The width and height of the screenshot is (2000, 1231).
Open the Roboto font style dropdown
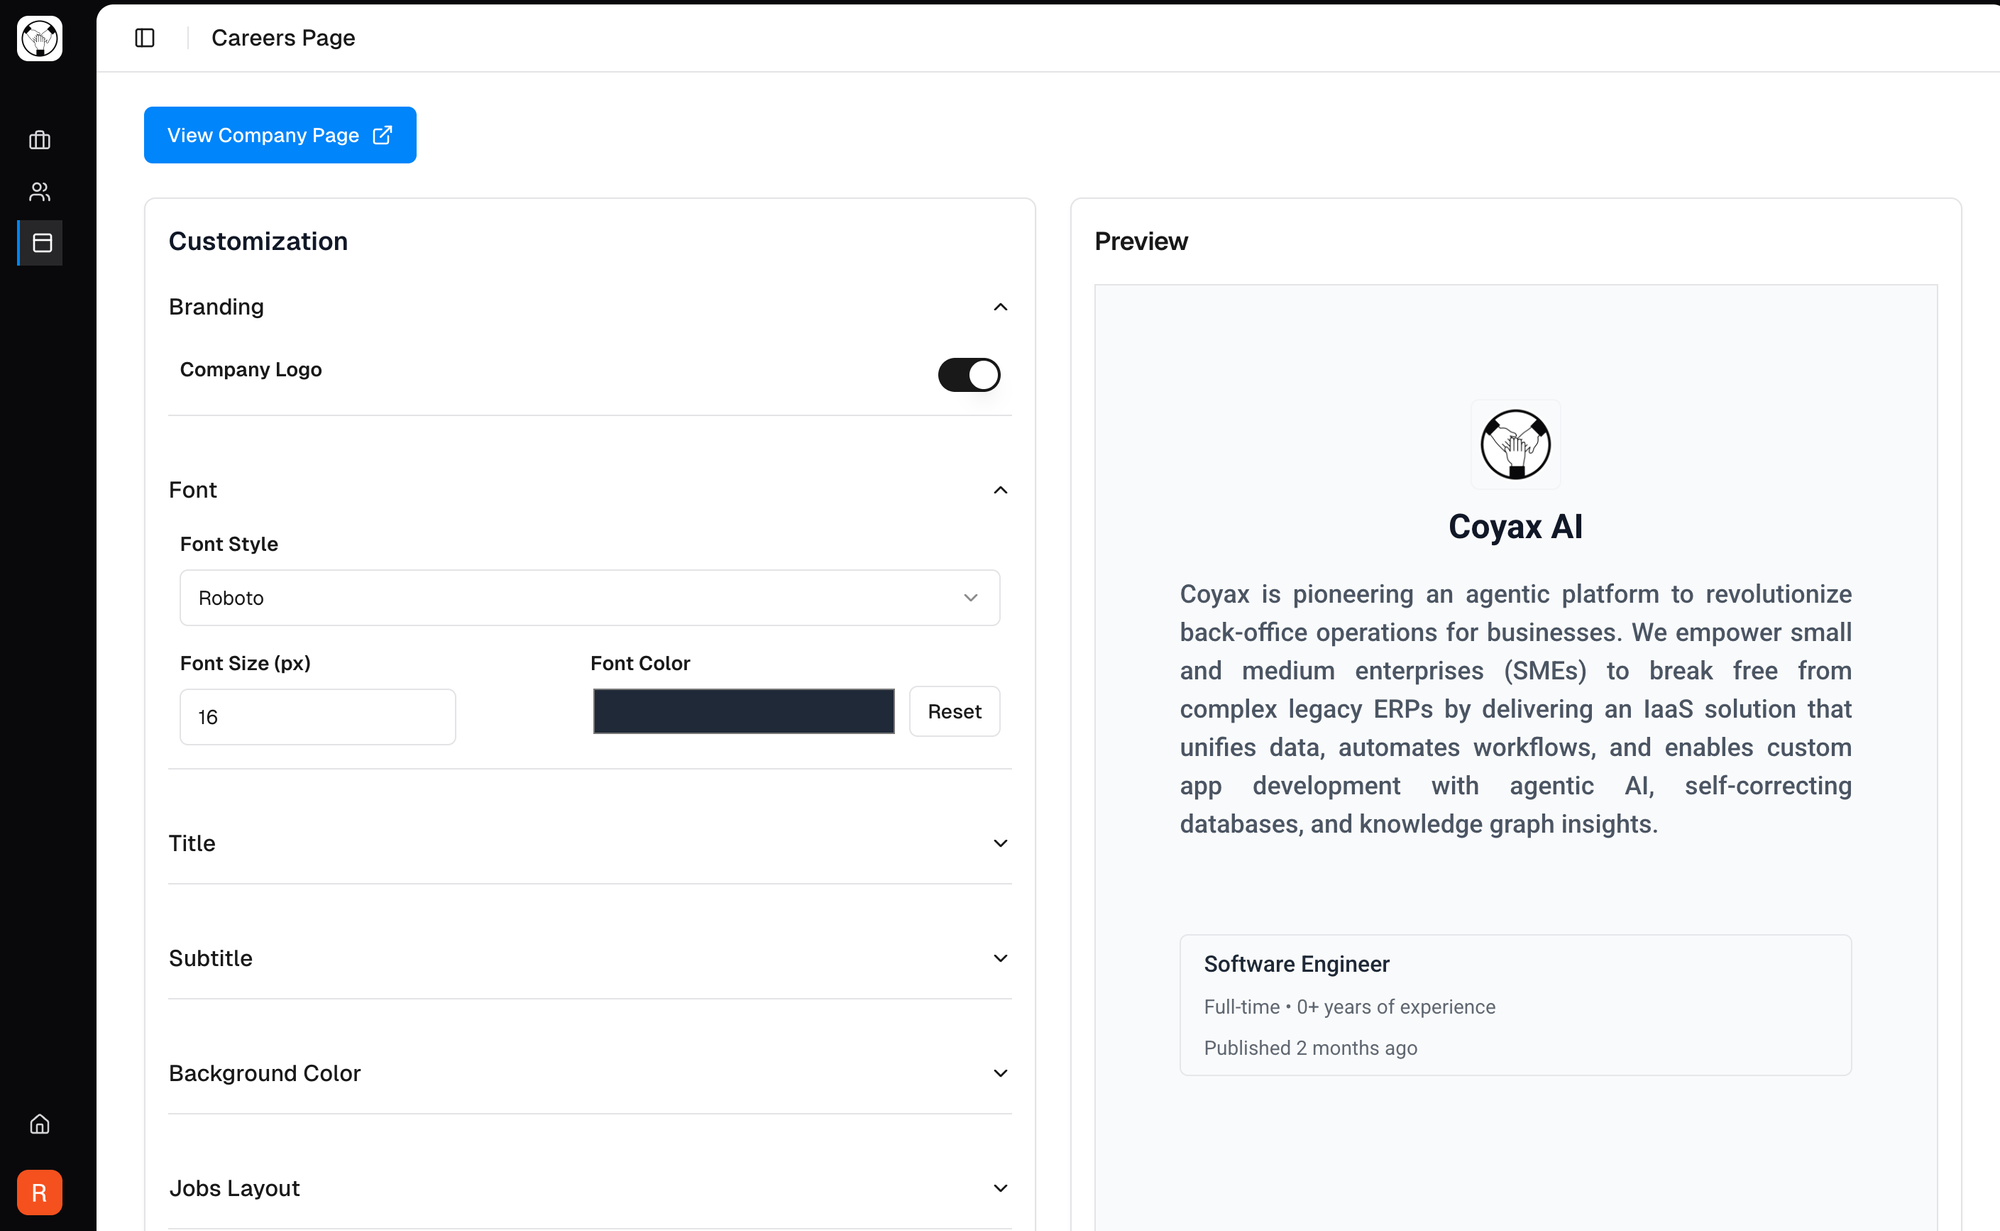[x=589, y=598]
